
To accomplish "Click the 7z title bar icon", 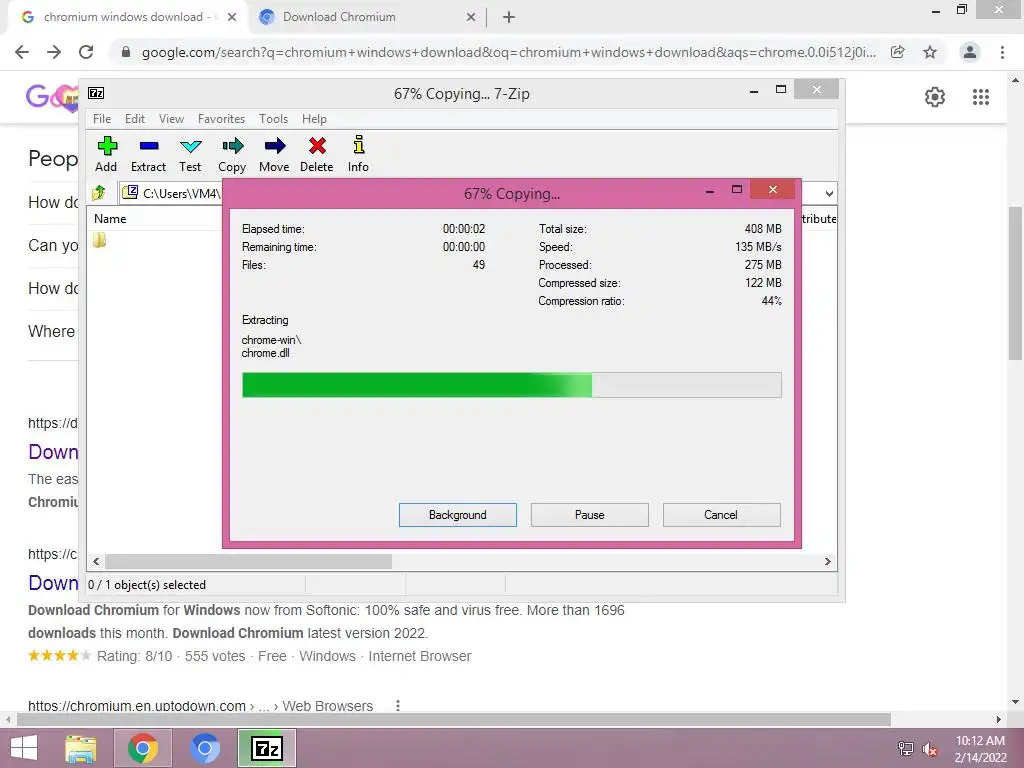I will (96, 93).
